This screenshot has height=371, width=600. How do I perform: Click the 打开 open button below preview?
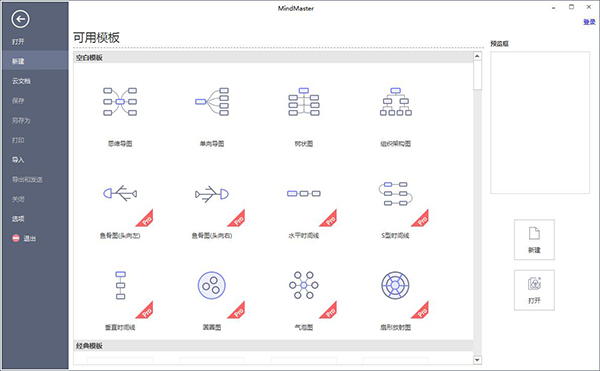pos(534,290)
